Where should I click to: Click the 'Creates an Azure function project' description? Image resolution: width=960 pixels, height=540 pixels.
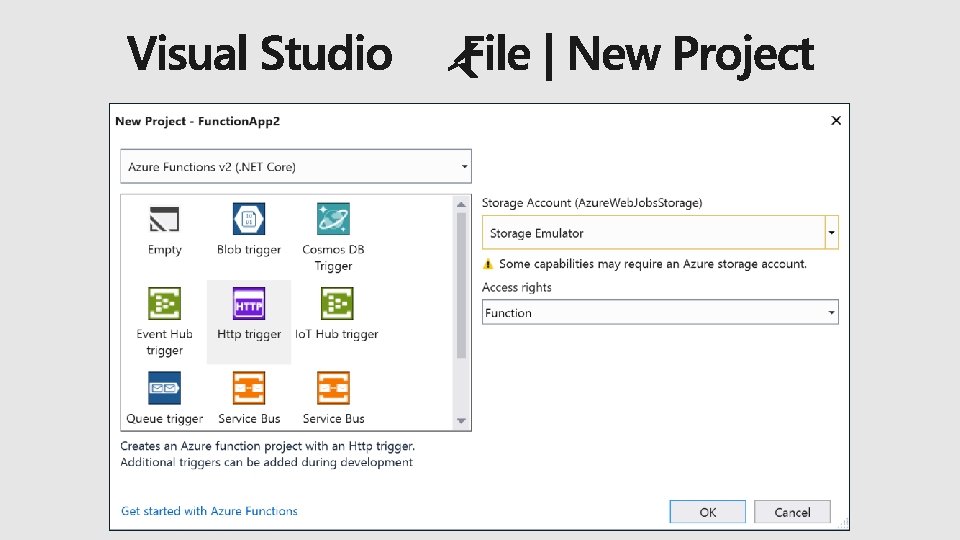(x=267, y=454)
